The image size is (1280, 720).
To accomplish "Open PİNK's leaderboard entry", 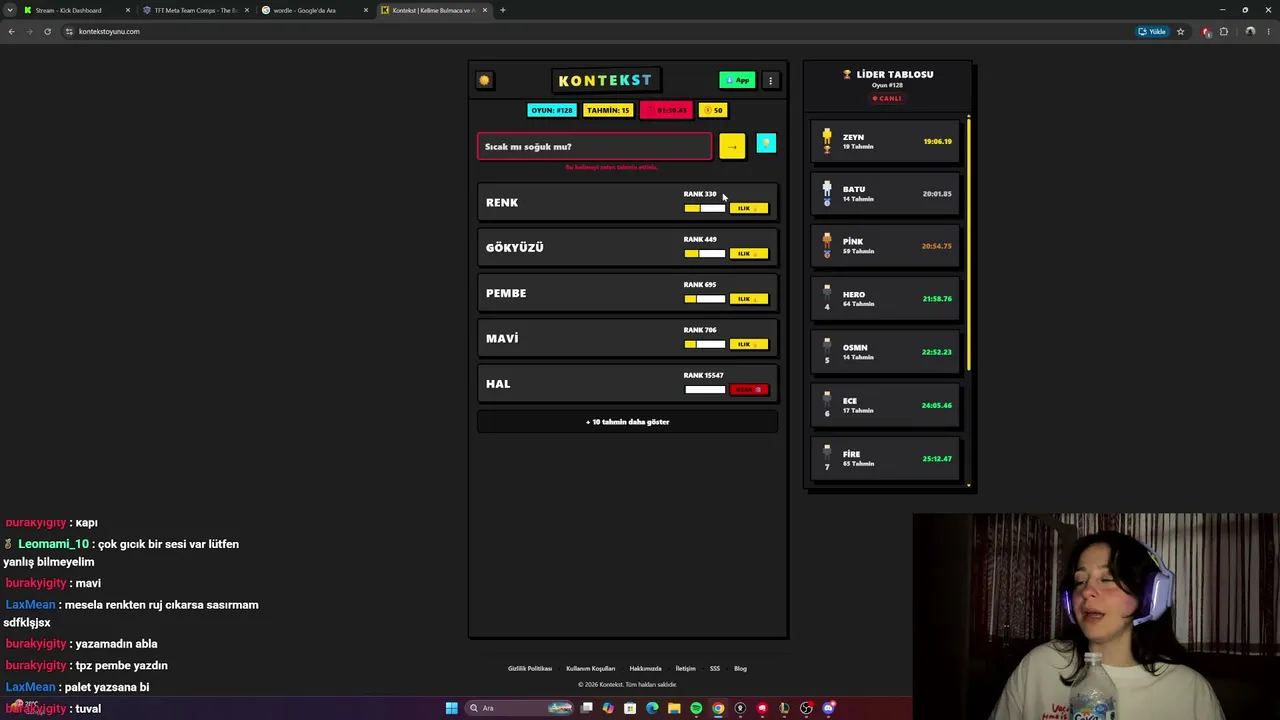I will (x=886, y=246).
